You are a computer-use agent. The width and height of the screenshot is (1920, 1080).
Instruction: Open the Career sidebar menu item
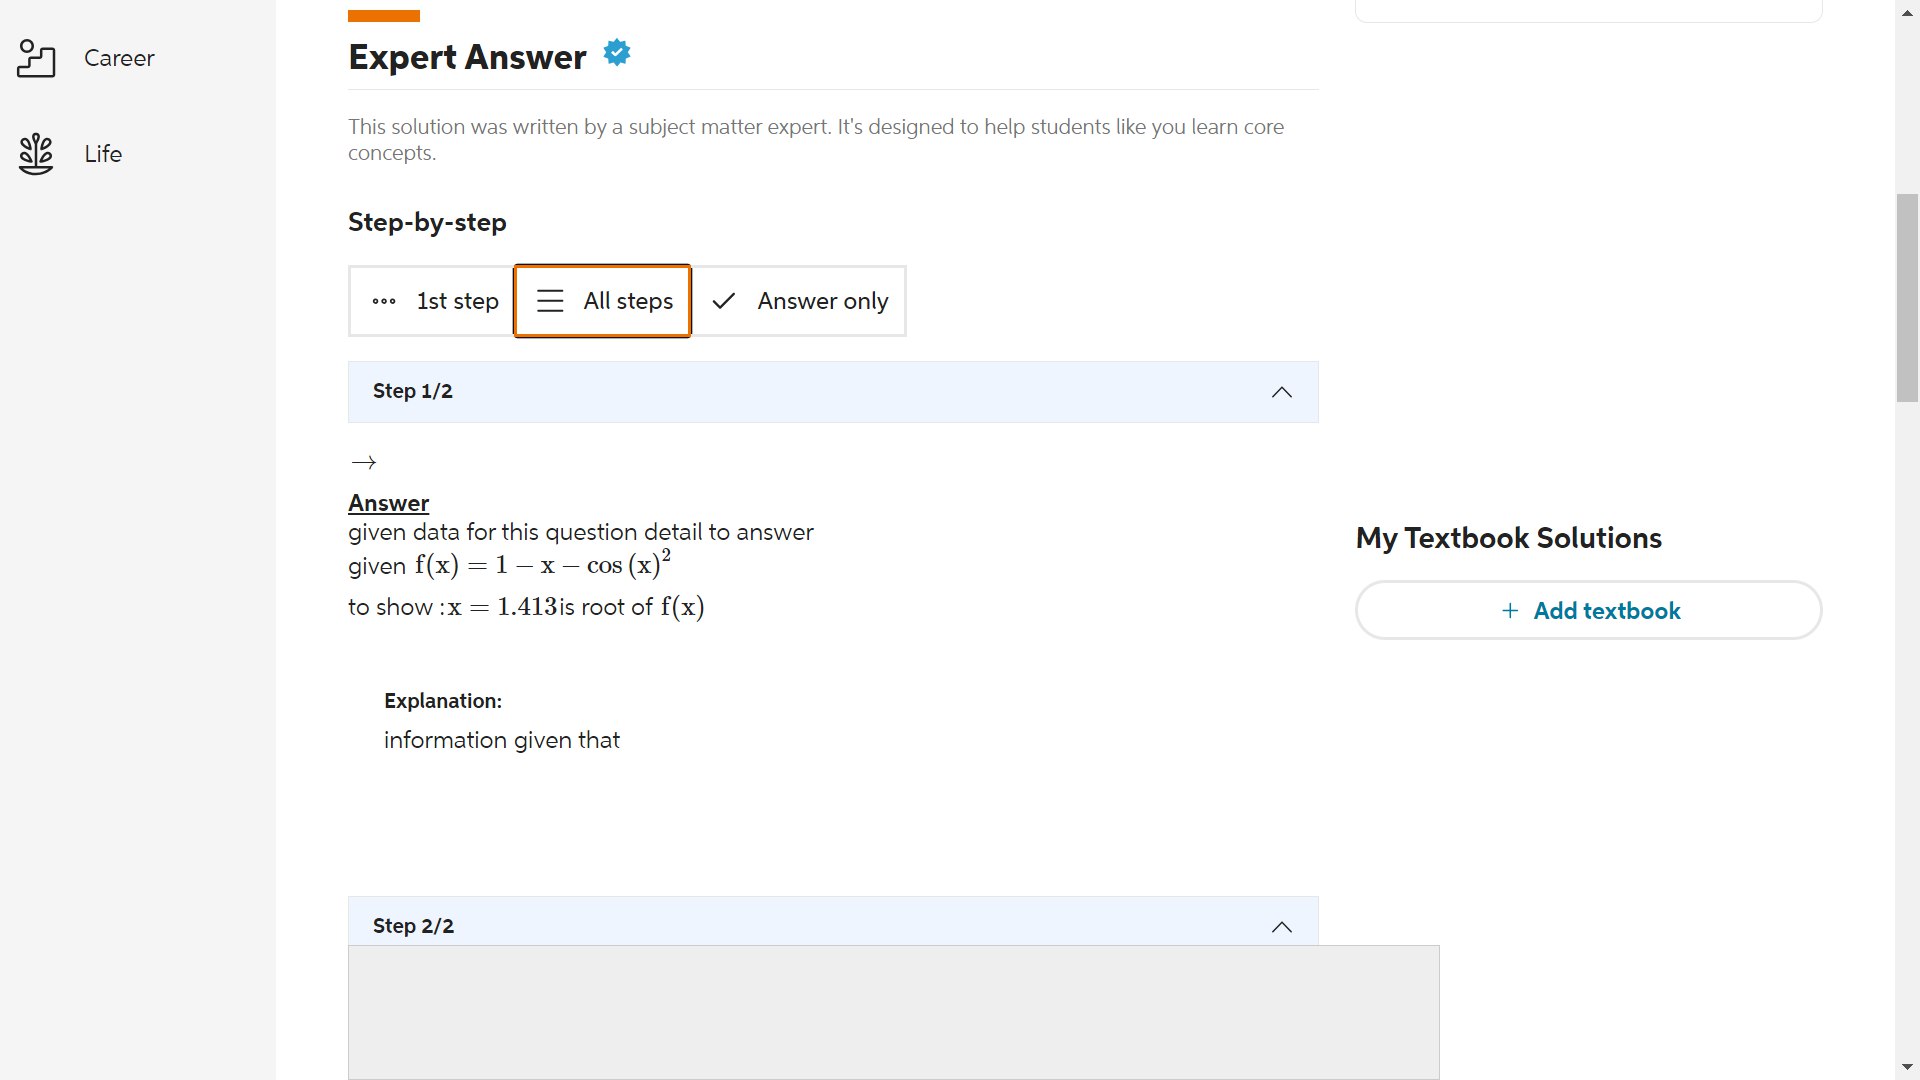coord(119,58)
